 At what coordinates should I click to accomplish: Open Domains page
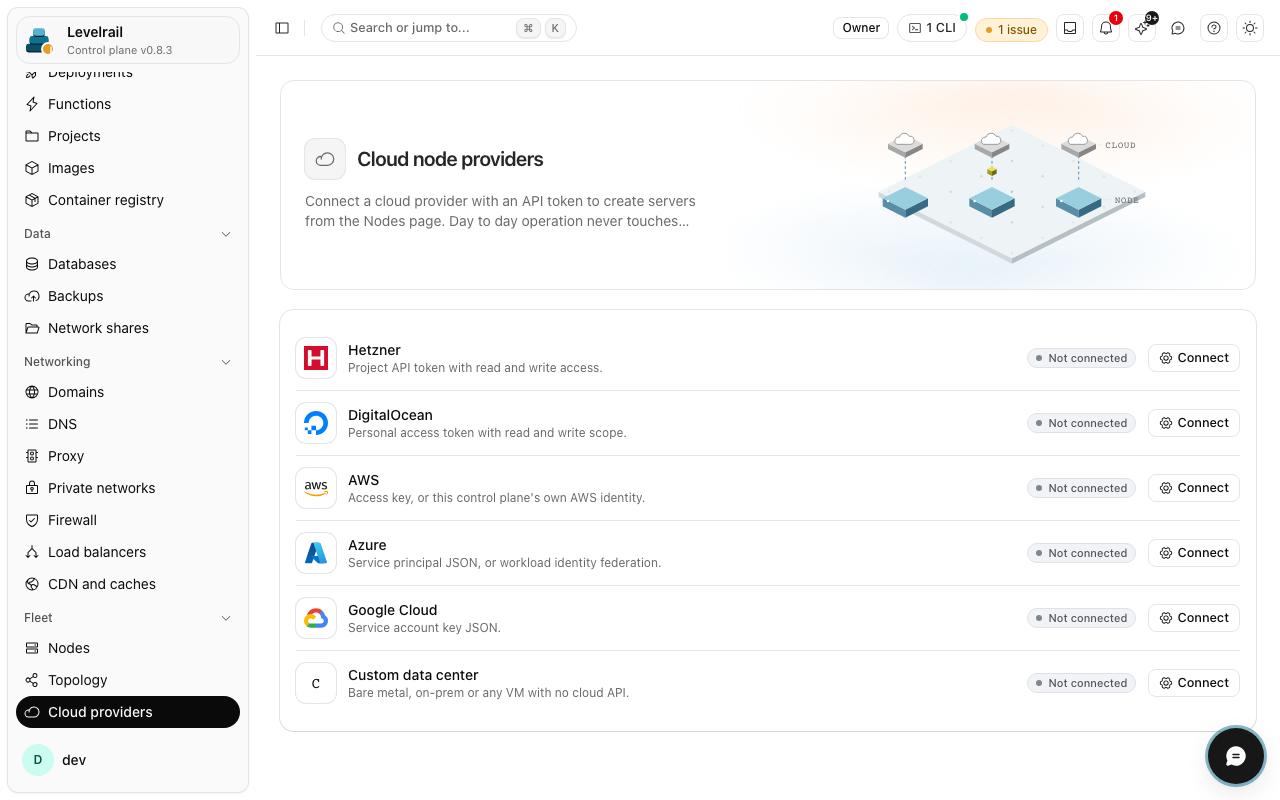click(x=128, y=392)
